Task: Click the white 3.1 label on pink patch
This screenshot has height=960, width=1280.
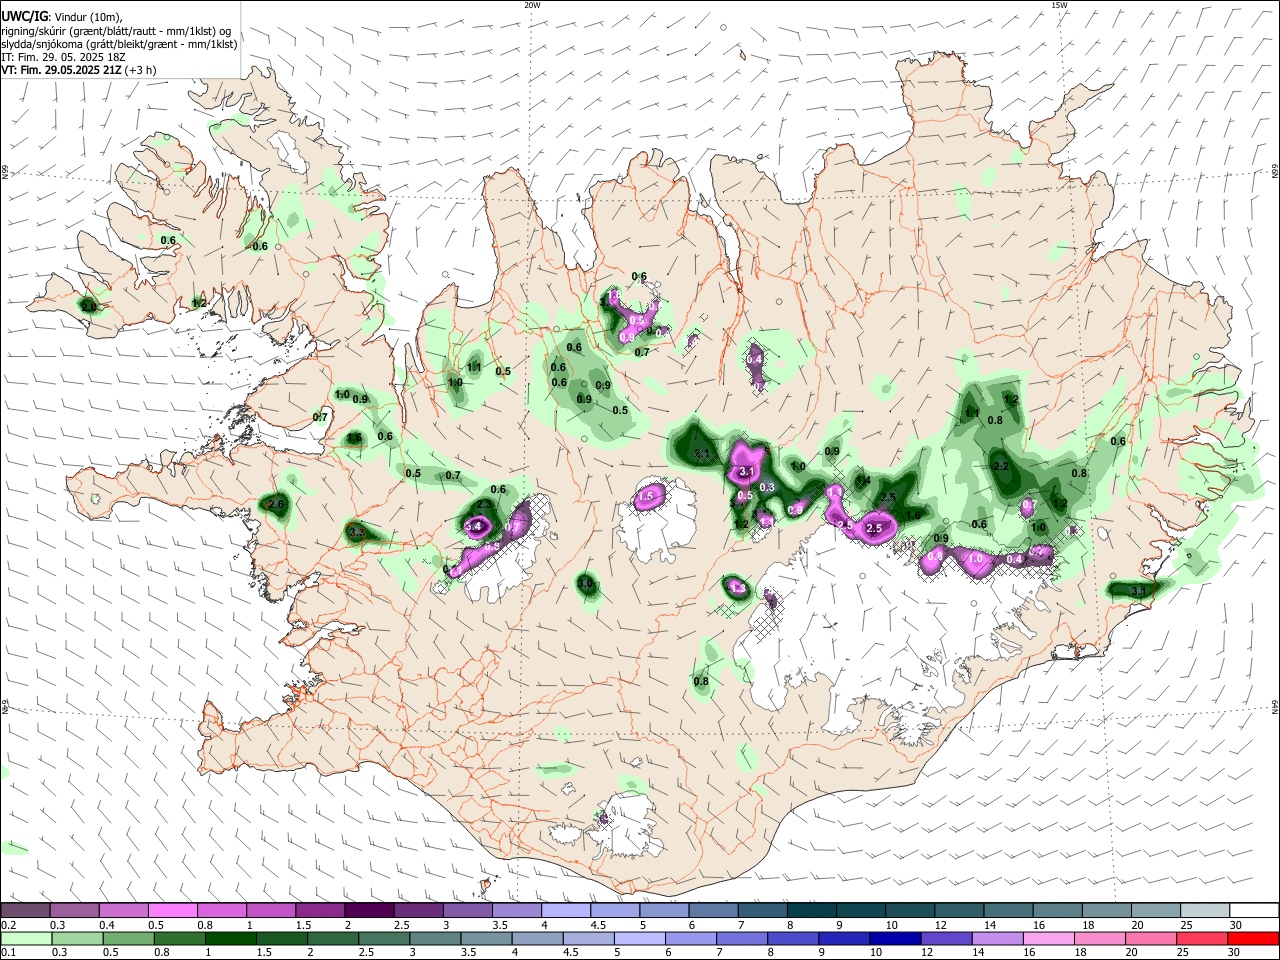Action: click(745, 471)
